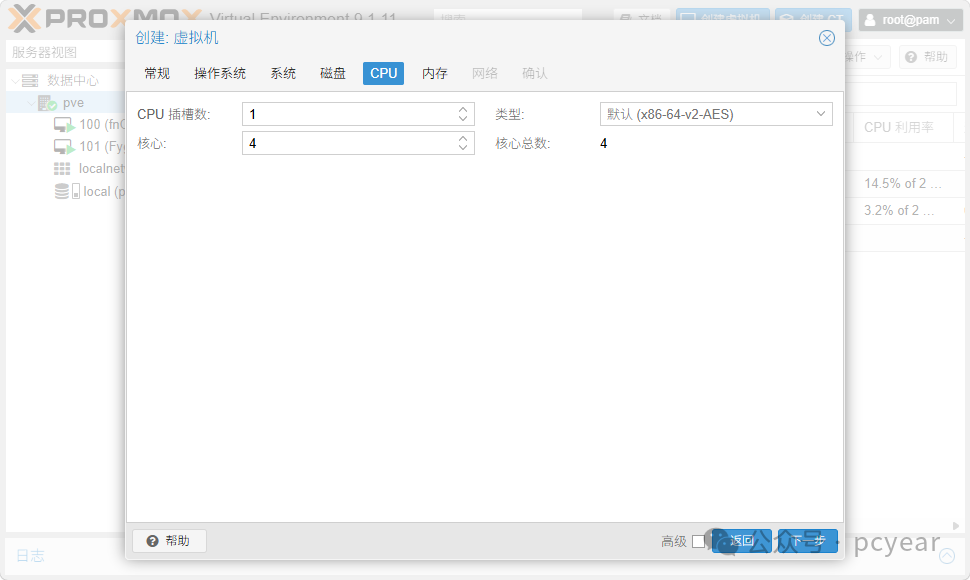The image size is (970, 580).
Task: Click the 日志 panel label
Action: tap(30, 555)
